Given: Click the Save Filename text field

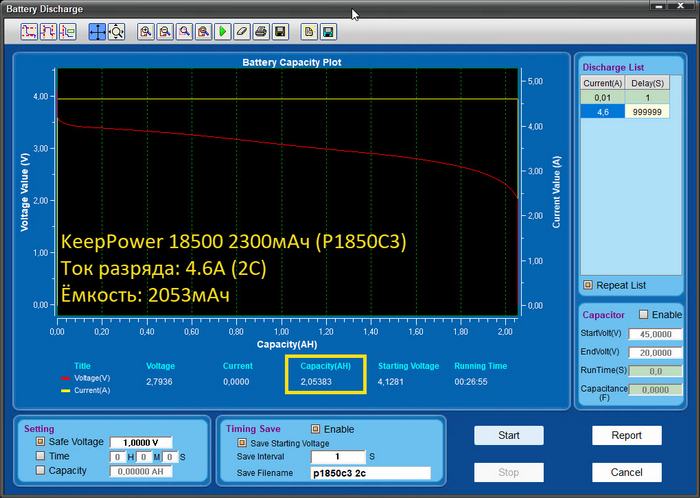Looking at the screenshot, I should click(369, 473).
